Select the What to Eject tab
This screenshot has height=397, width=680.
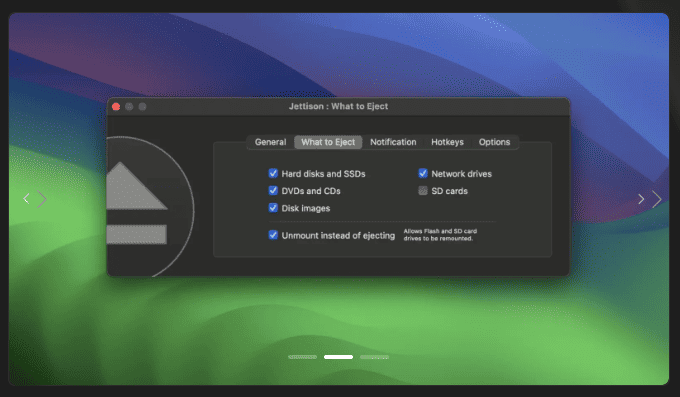pyautogui.click(x=328, y=142)
